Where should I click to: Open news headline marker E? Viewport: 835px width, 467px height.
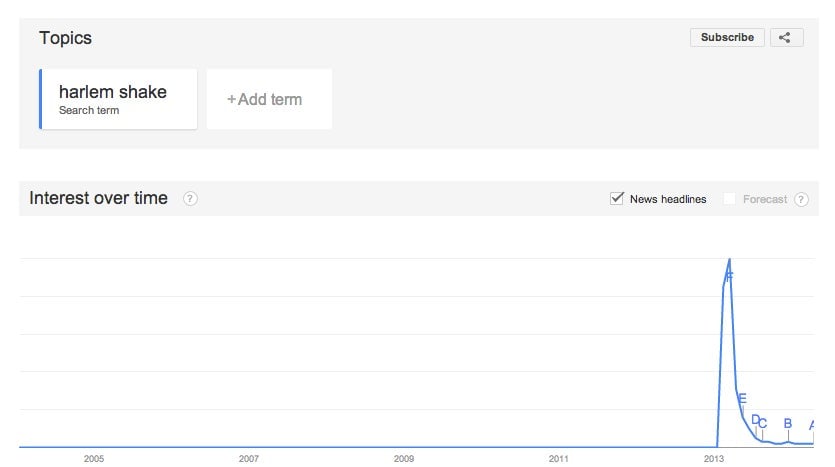[x=742, y=398]
